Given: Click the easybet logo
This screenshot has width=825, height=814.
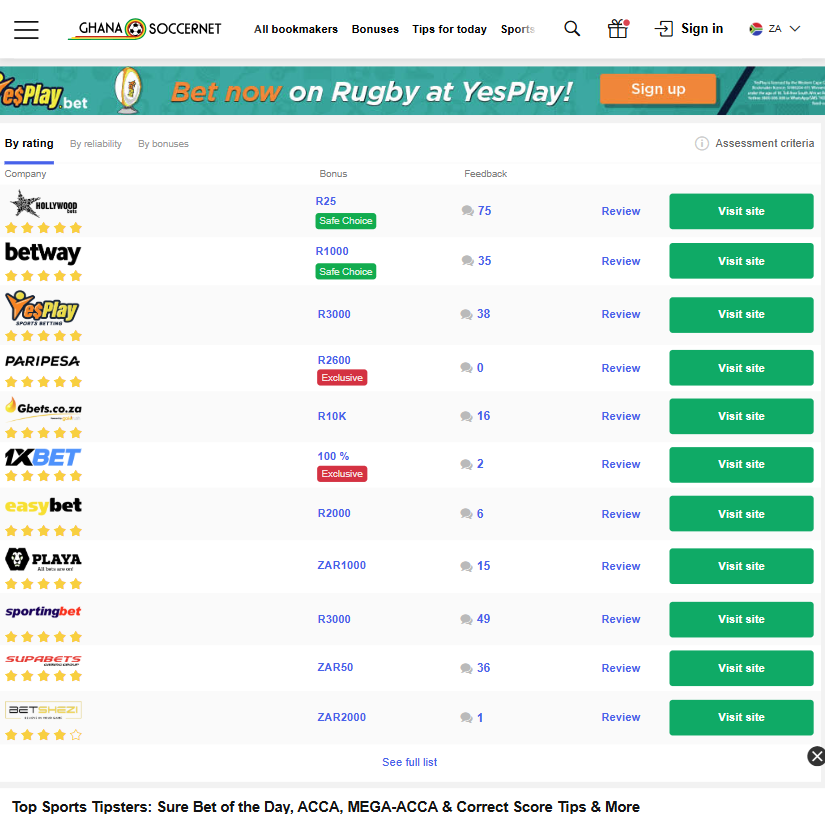Looking at the screenshot, I should (x=43, y=505).
